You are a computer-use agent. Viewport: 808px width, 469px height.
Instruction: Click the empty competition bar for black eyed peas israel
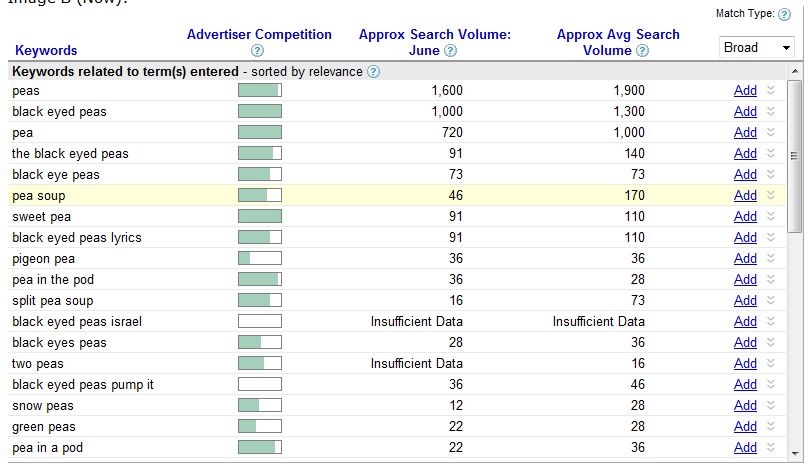click(260, 322)
